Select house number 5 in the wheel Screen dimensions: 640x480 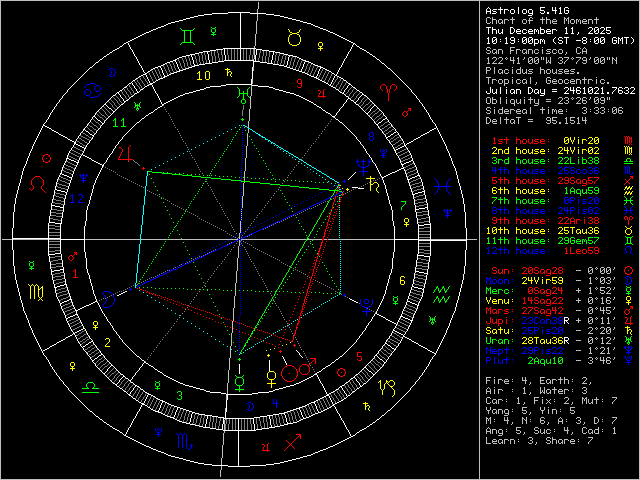pyautogui.click(x=359, y=356)
